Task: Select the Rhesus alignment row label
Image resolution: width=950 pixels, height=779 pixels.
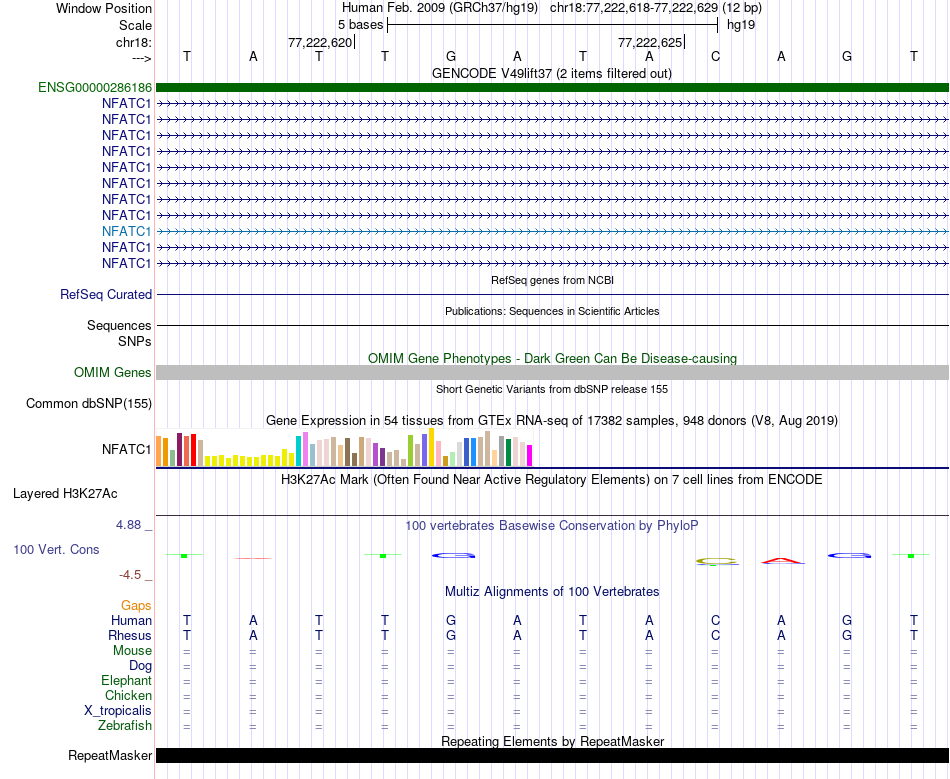Action: [x=130, y=635]
